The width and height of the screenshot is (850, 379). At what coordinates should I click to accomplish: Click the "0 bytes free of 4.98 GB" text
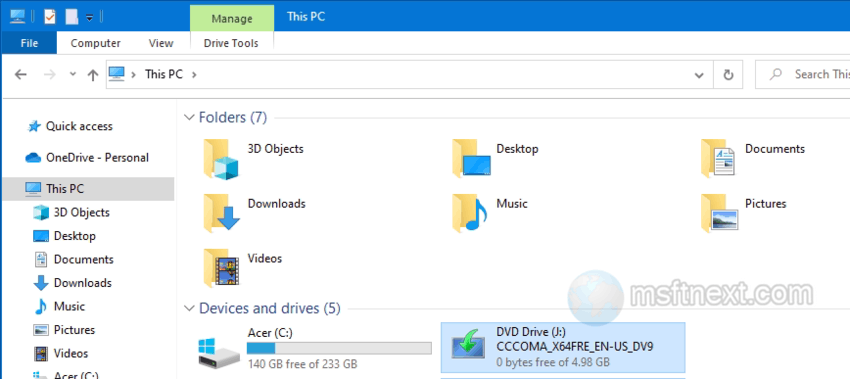[553, 362]
